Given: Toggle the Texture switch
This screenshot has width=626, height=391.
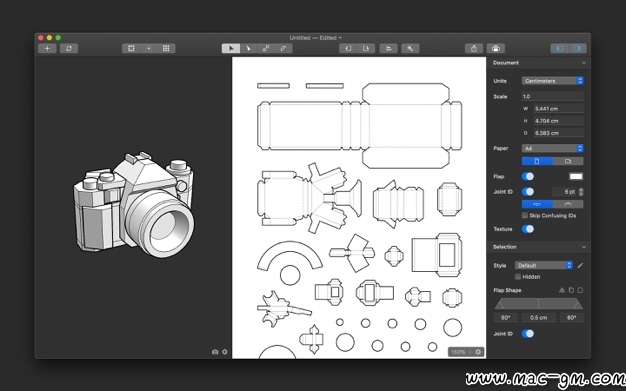Looking at the screenshot, I should pos(528,229).
